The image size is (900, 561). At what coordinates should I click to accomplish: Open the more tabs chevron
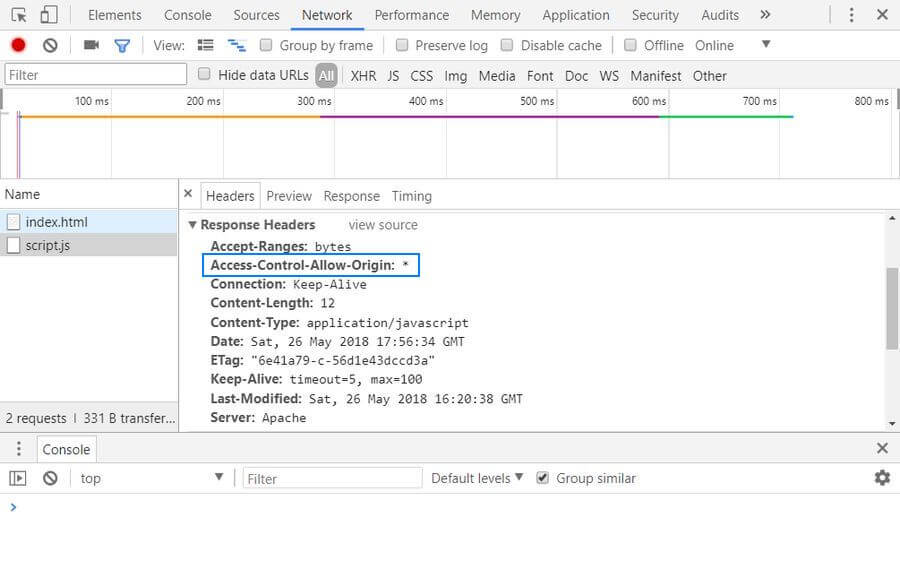765,15
